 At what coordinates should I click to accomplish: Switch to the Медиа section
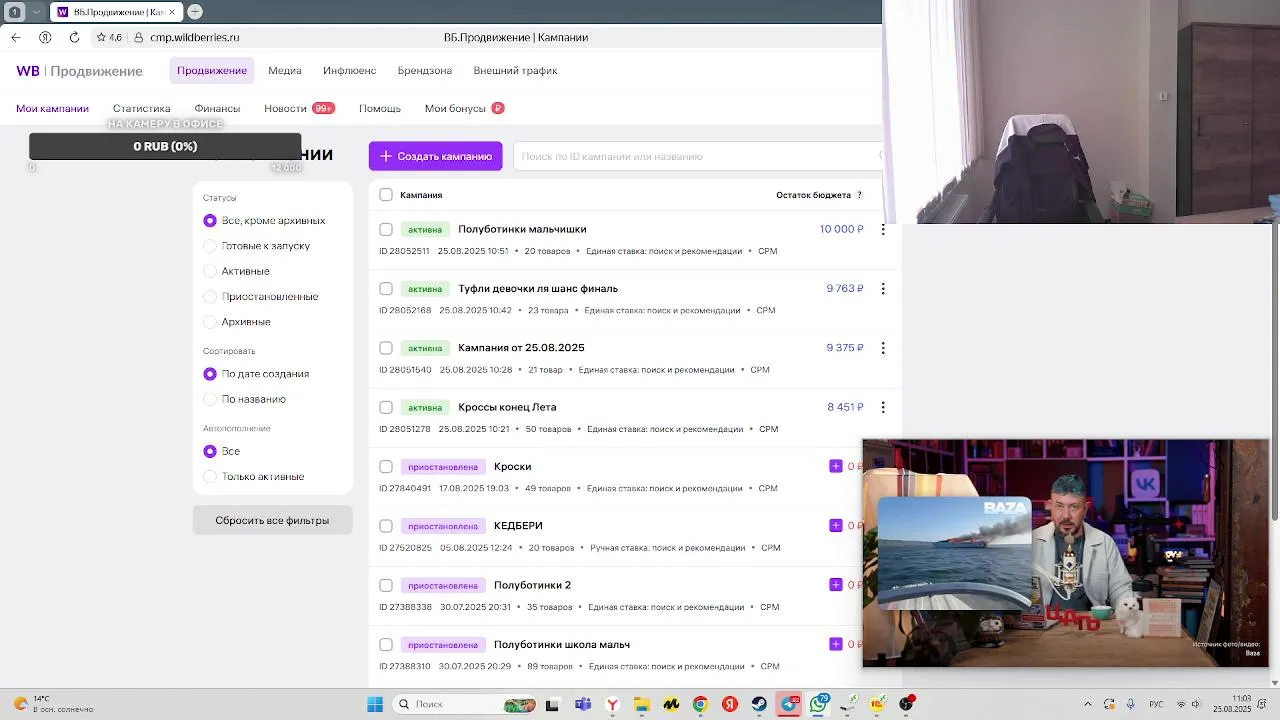coord(285,71)
